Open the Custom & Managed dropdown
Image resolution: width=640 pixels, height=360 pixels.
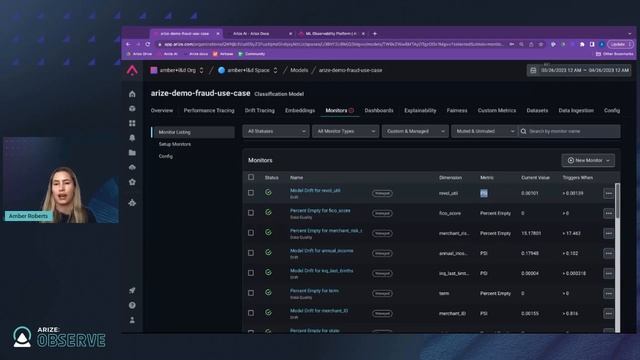tap(415, 131)
